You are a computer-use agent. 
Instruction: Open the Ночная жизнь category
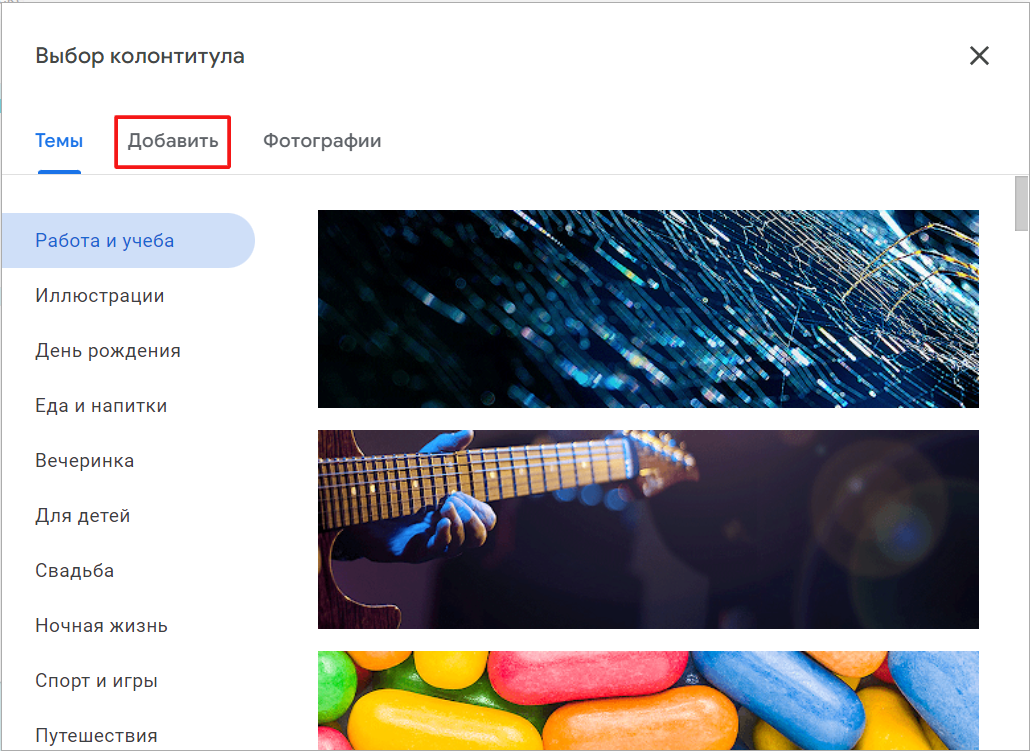(99, 625)
